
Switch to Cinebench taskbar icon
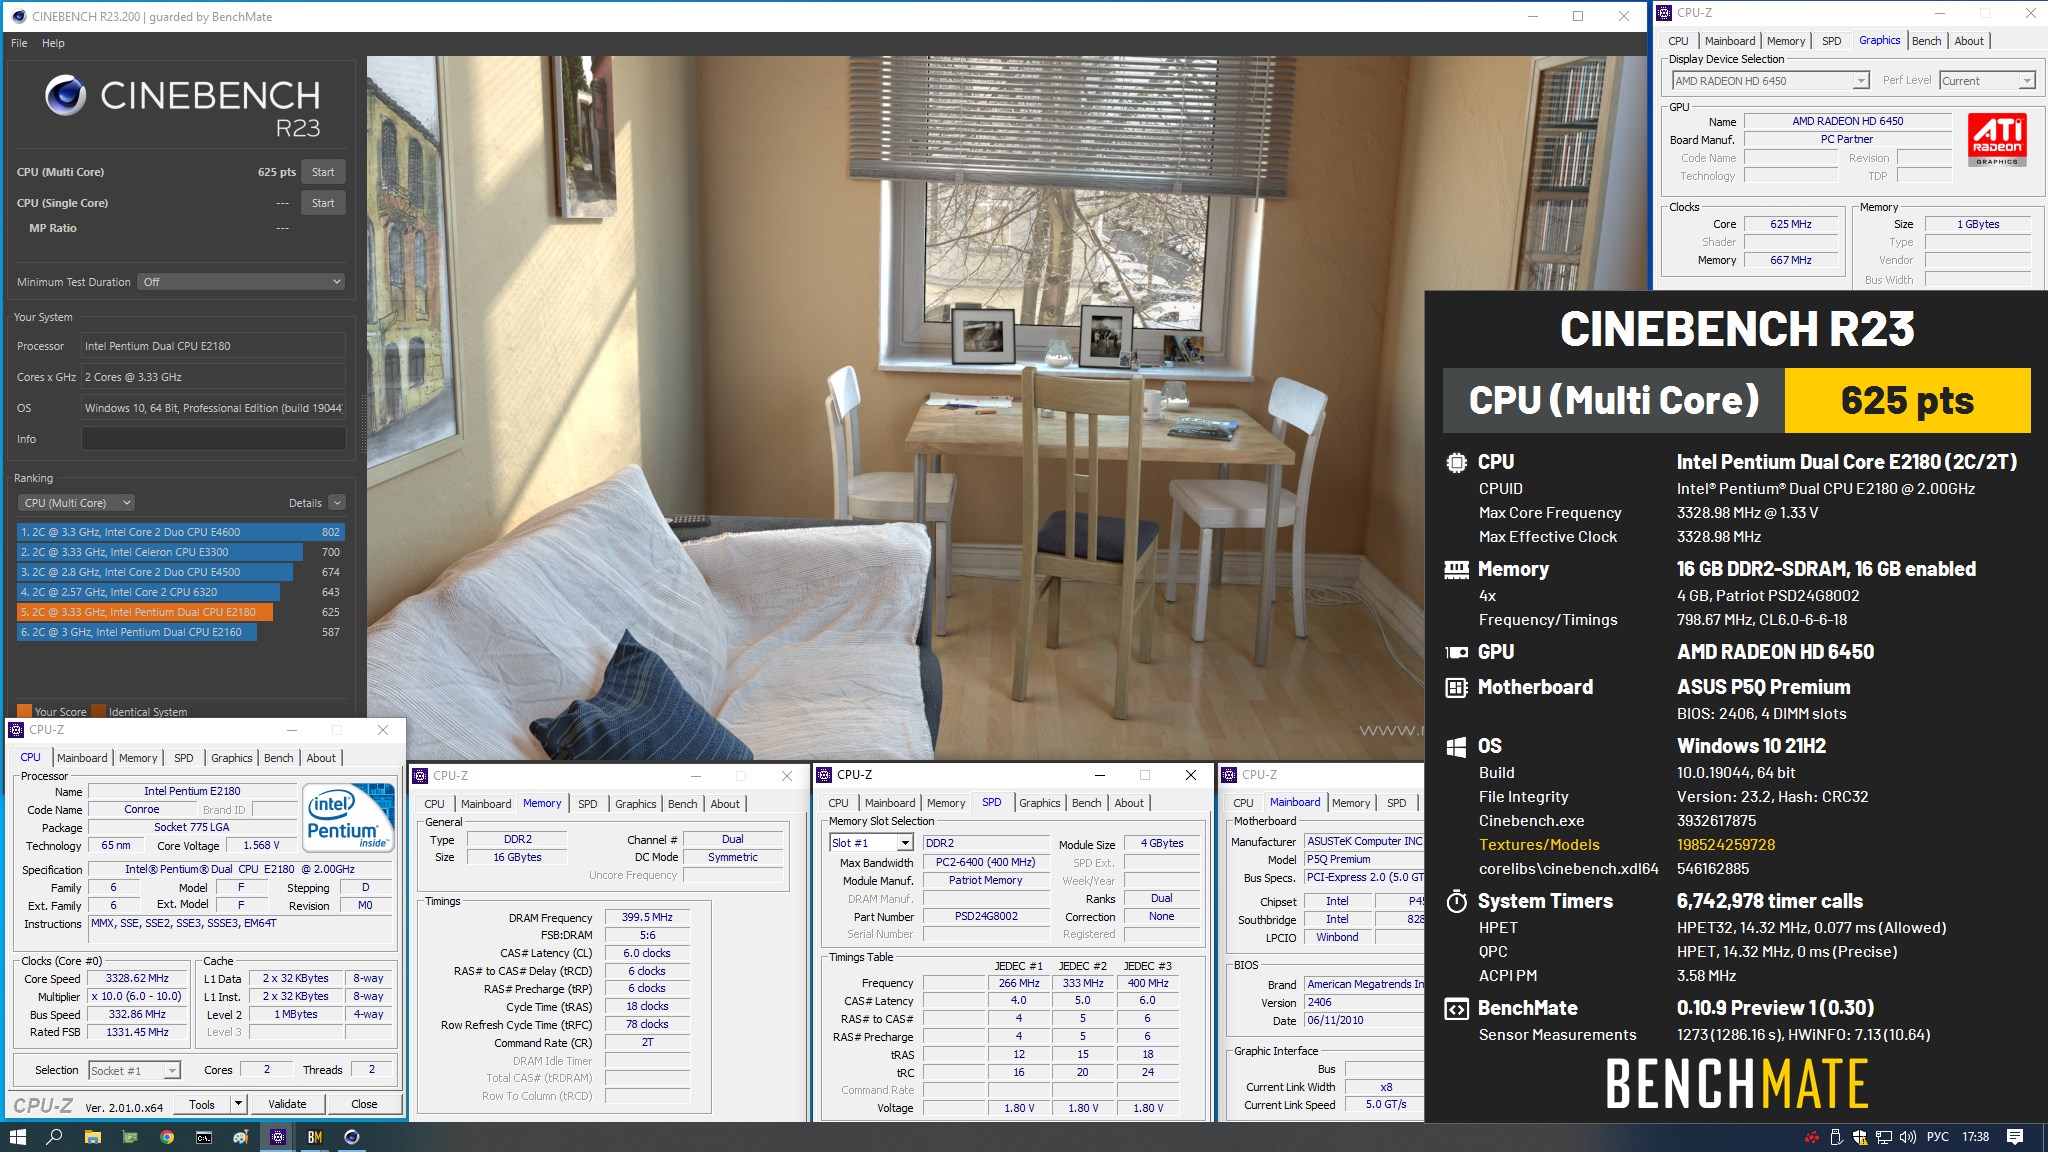(352, 1137)
